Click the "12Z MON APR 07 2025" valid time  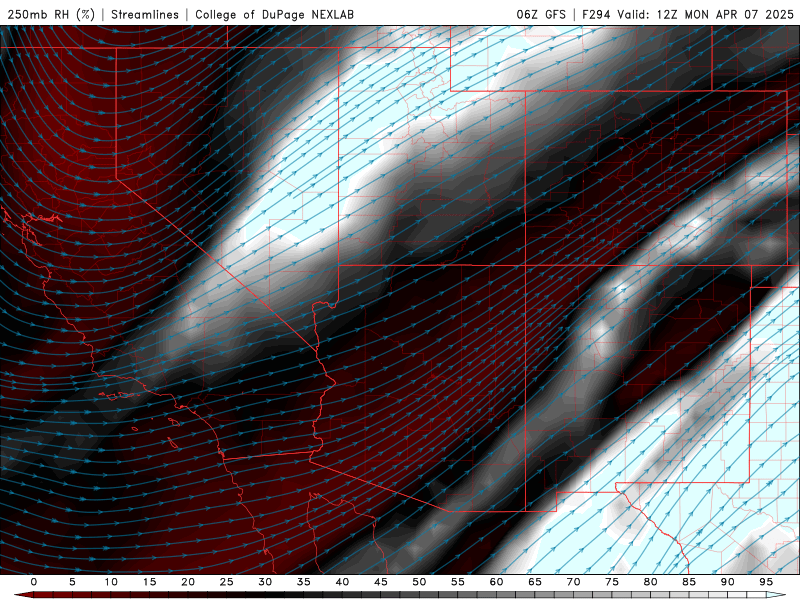pyautogui.click(x=725, y=14)
